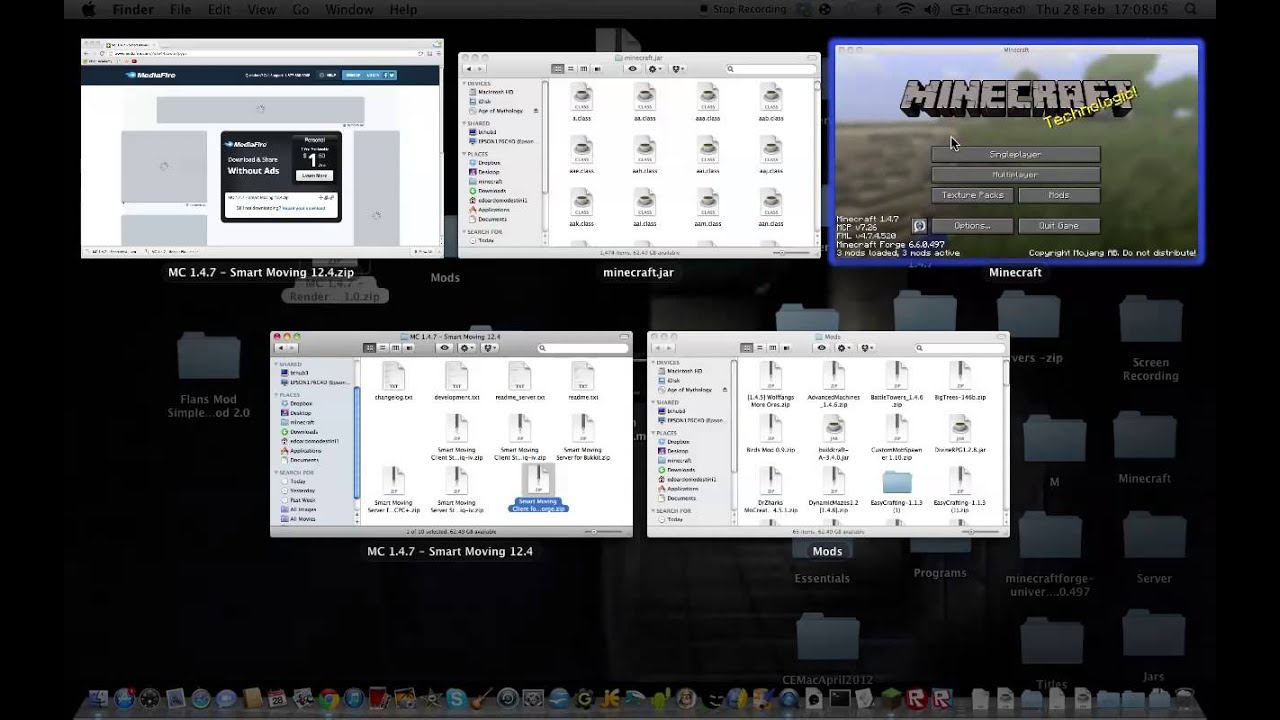
Task: Open the Go menu
Action: [301, 10]
